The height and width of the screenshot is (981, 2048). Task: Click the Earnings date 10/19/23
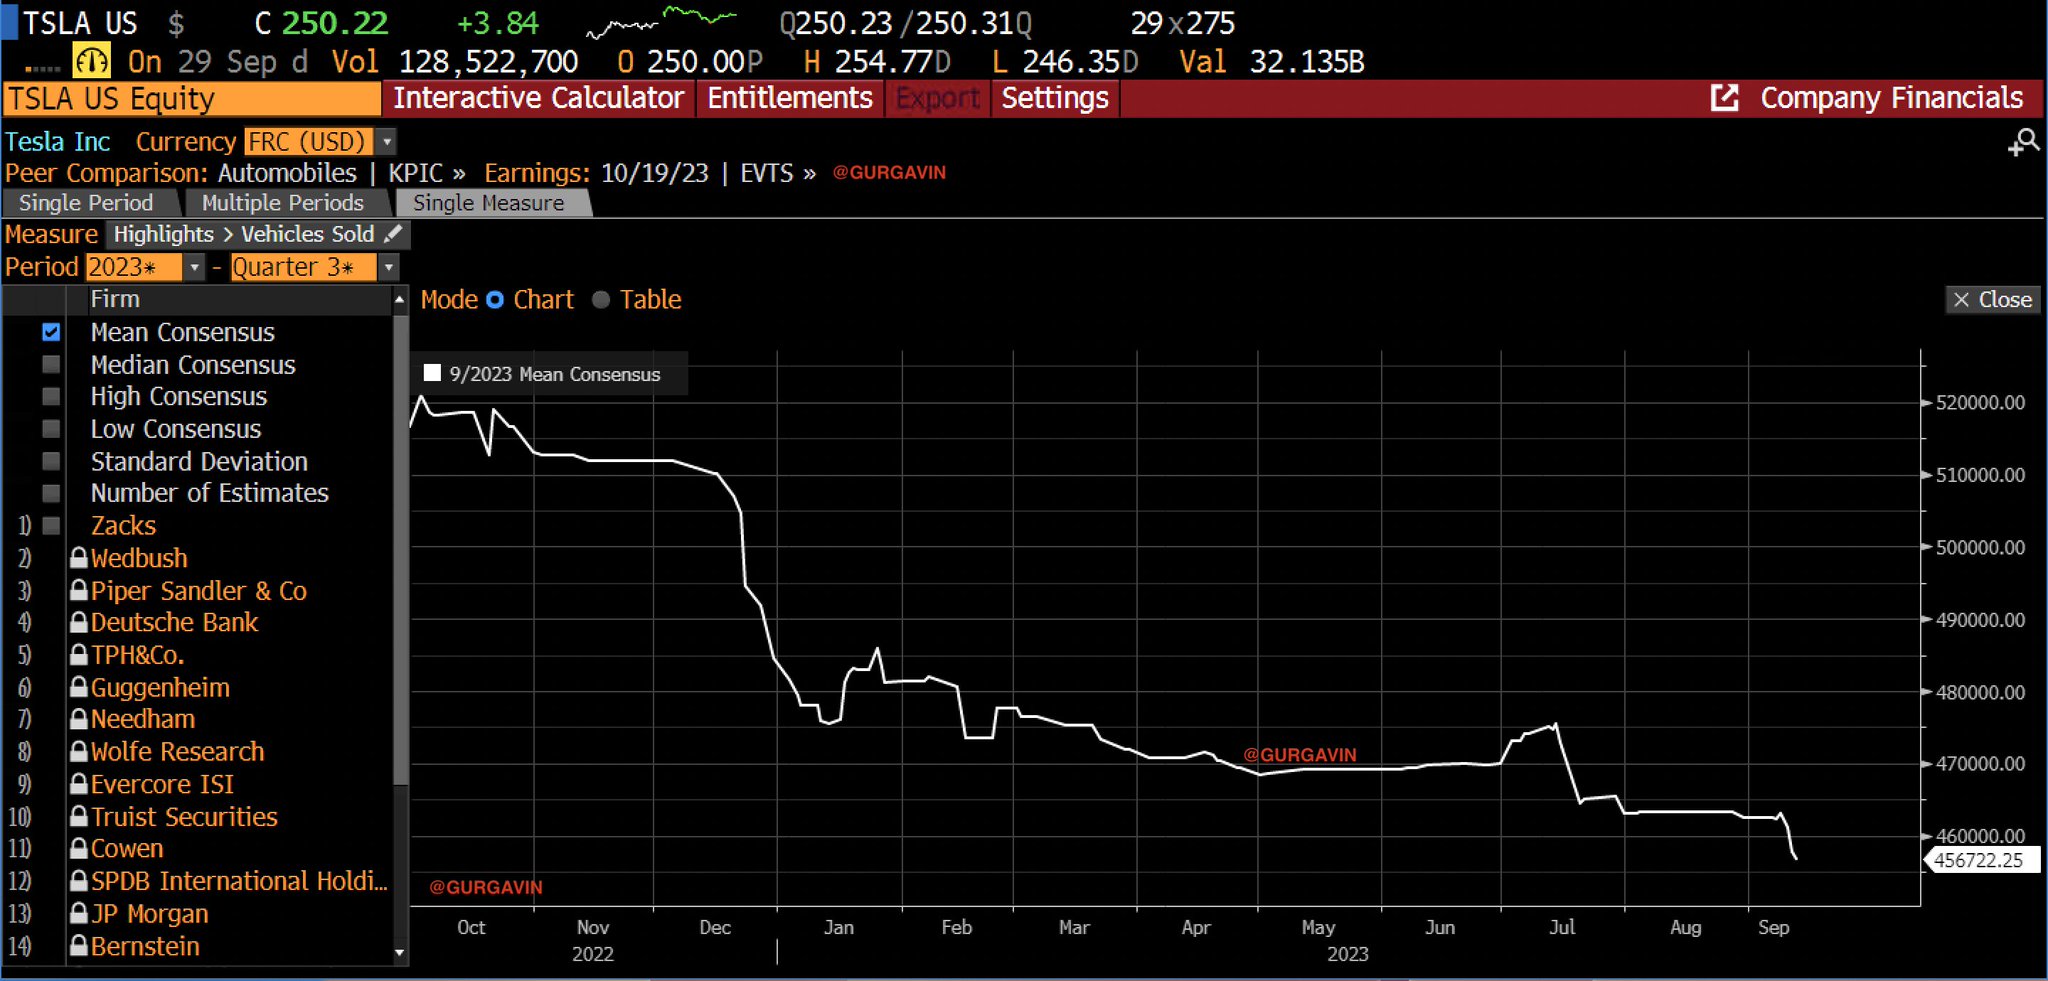[655, 173]
